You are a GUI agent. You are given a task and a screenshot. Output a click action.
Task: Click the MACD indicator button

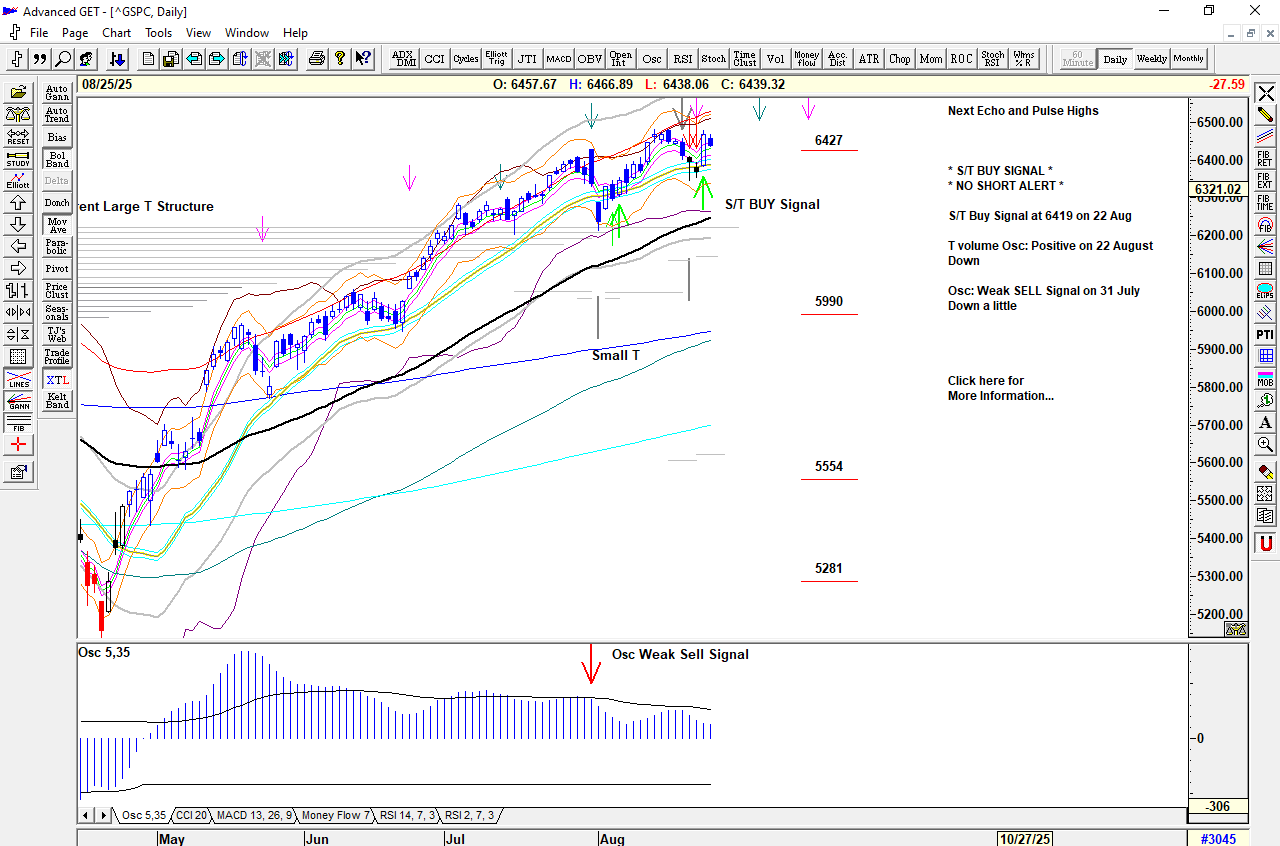(558, 59)
